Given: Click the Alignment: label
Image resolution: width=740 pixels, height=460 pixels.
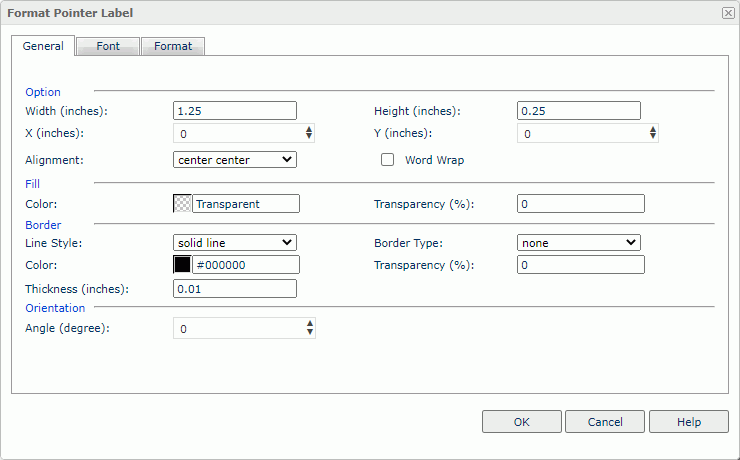Looking at the screenshot, I should pos(54,160).
